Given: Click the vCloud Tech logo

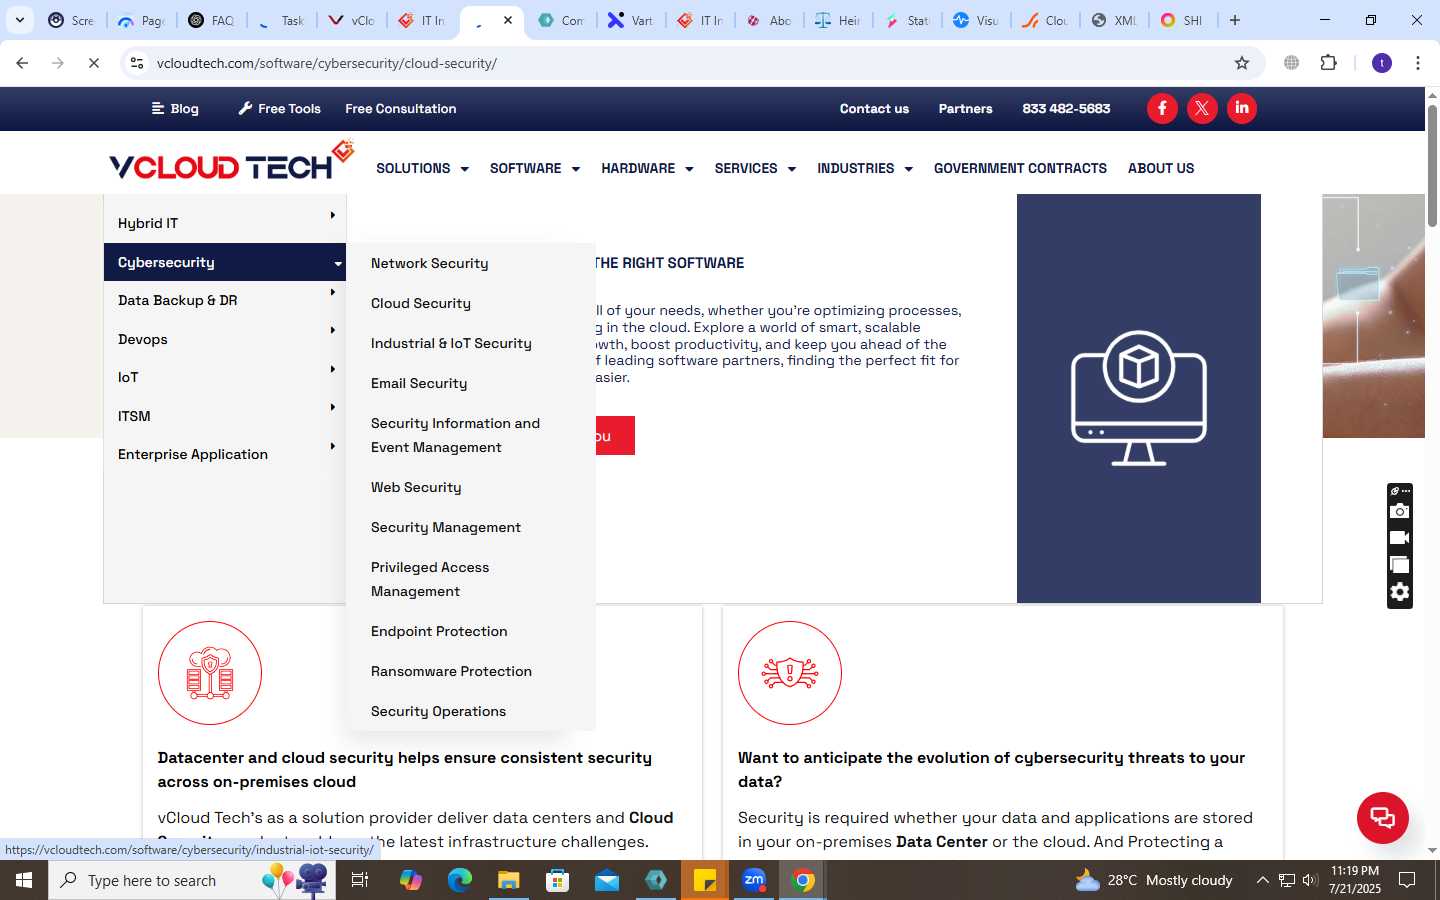Looking at the screenshot, I should [x=232, y=162].
